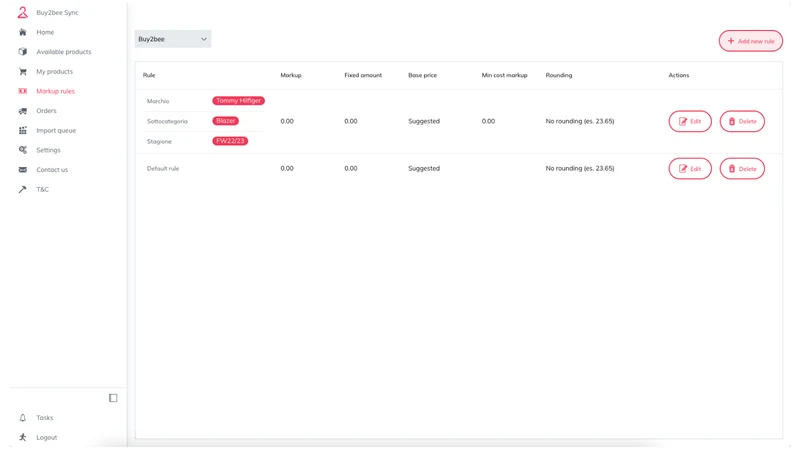Click the Blazer tag
Image resolution: width=800 pixels, height=450 pixels.
tap(226, 121)
